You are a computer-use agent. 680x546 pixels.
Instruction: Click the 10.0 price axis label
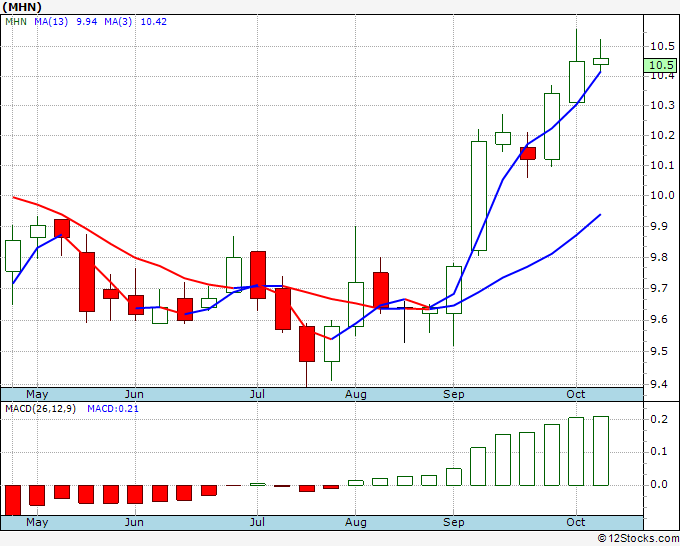[662, 195]
